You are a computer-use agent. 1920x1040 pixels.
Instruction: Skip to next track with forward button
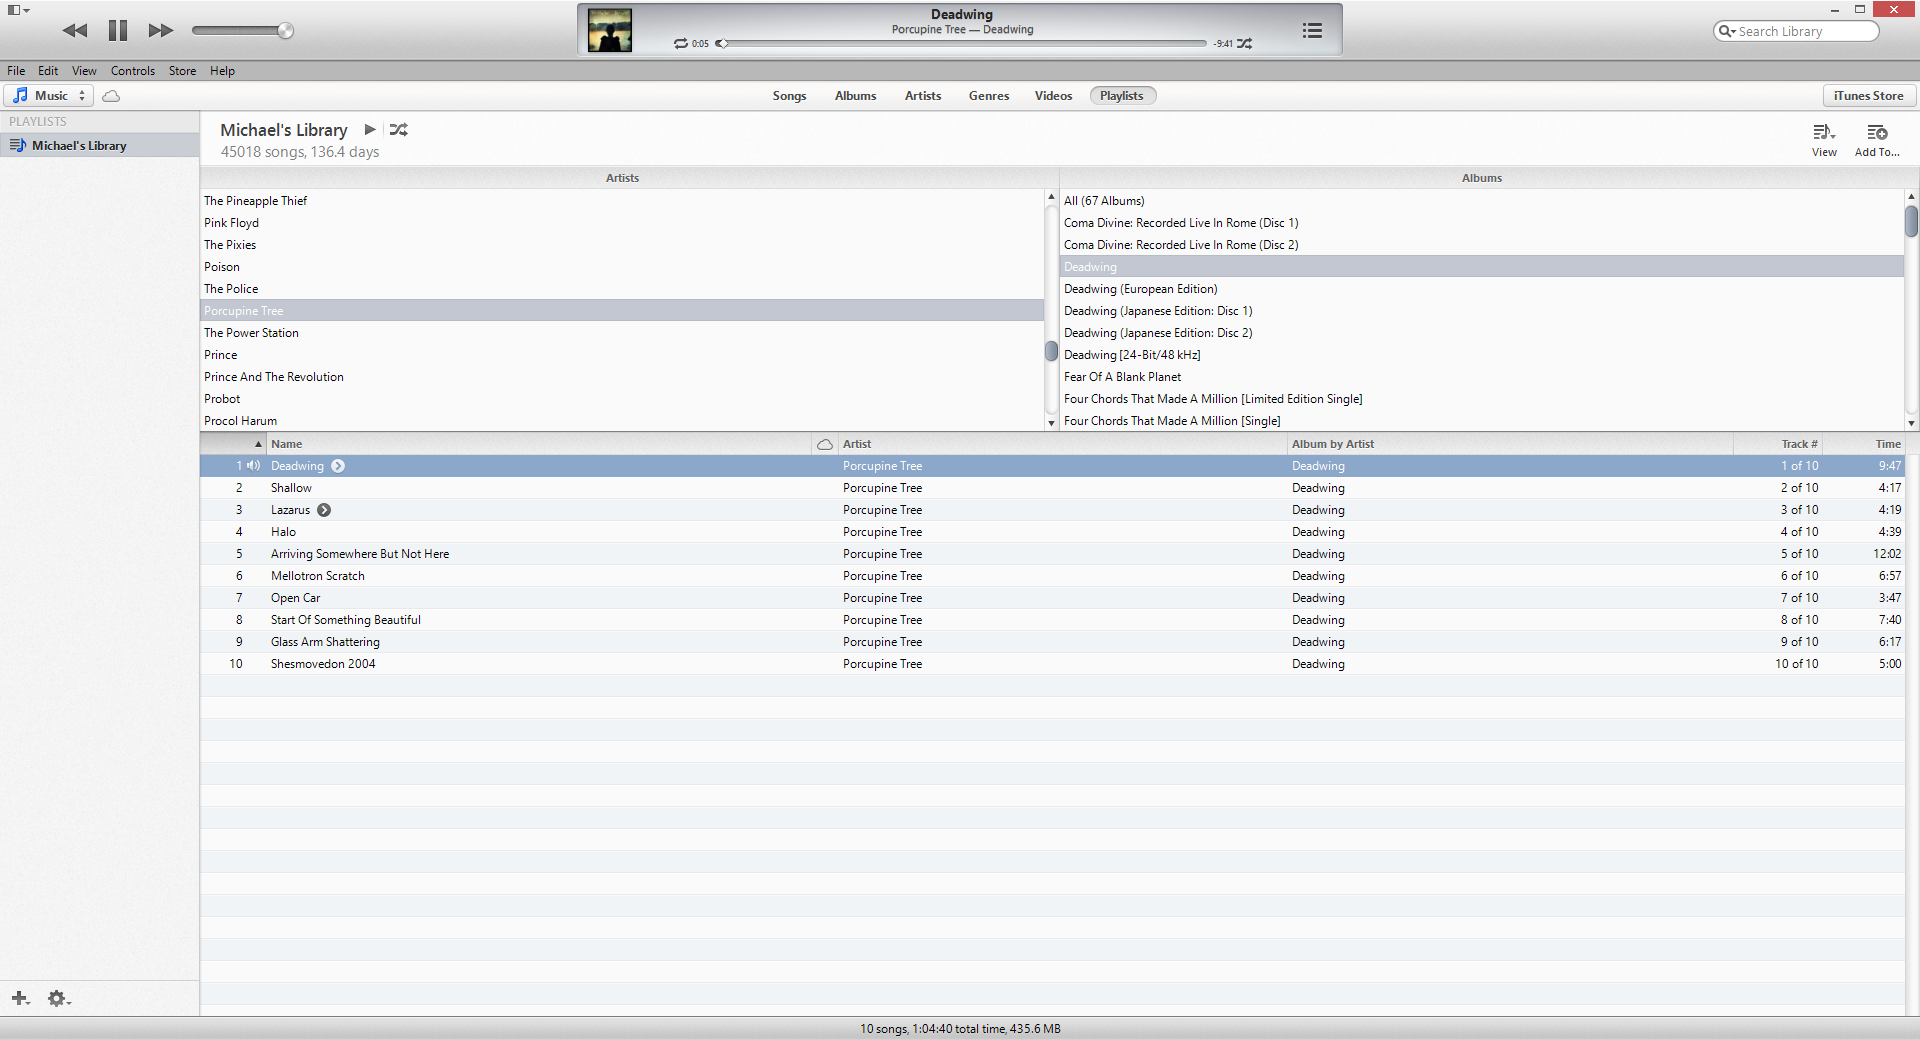[x=160, y=31]
